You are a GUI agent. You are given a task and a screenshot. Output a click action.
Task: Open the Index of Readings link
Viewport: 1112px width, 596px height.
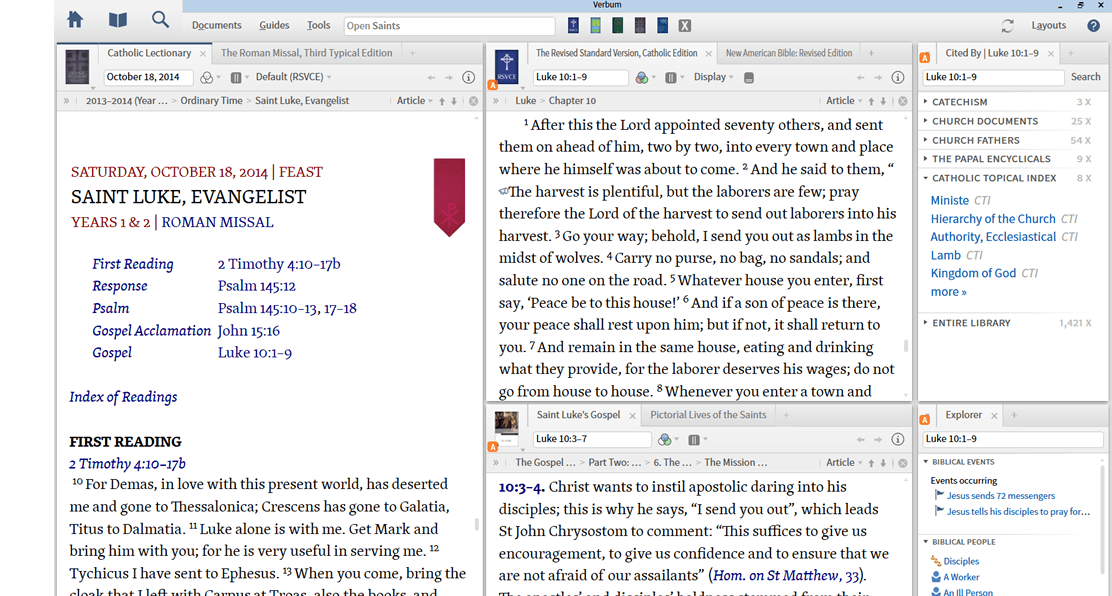(x=123, y=397)
